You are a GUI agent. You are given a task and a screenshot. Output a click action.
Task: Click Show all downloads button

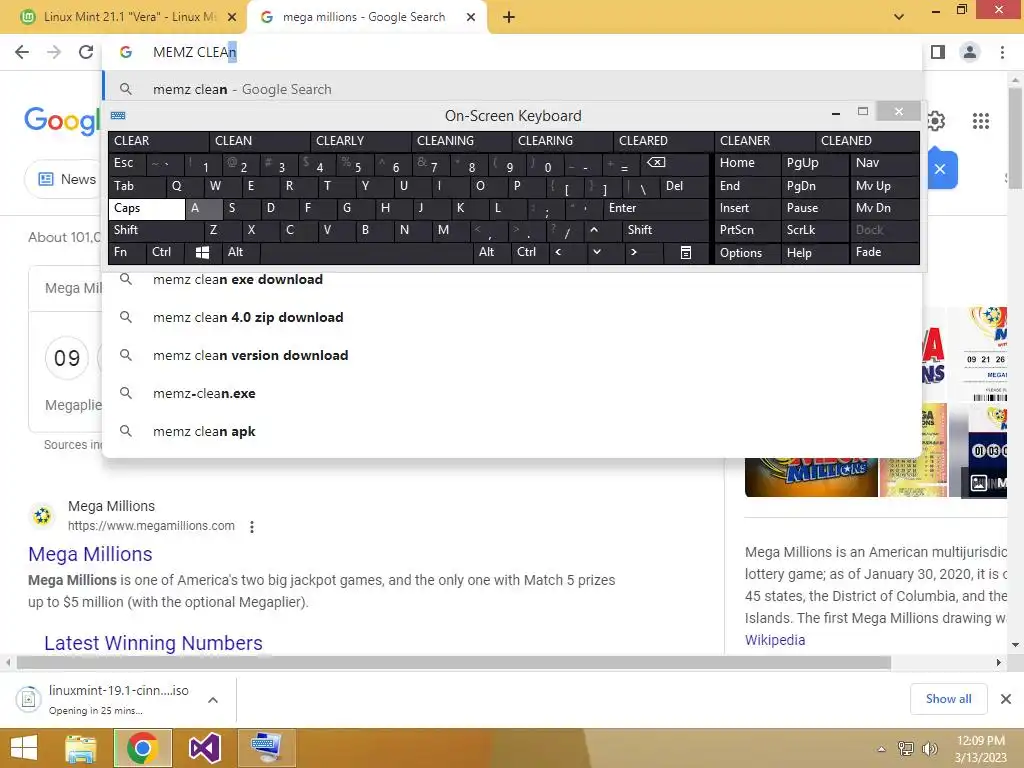tap(948, 699)
